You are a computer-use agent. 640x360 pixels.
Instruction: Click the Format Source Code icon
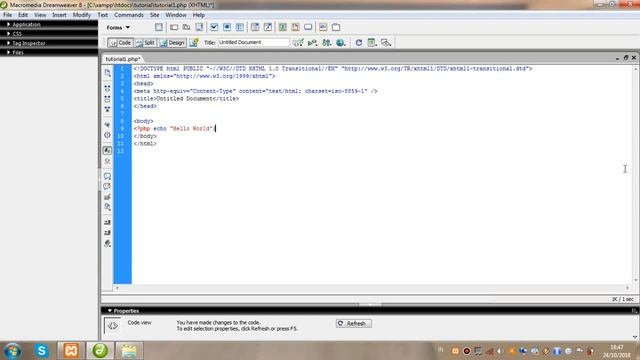pyautogui.click(x=107, y=243)
